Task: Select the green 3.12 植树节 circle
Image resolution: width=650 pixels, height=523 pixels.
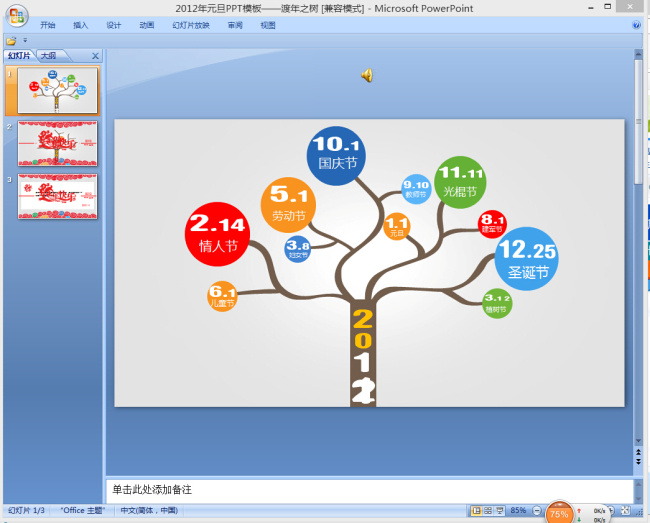Action: [x=497, y=303]
